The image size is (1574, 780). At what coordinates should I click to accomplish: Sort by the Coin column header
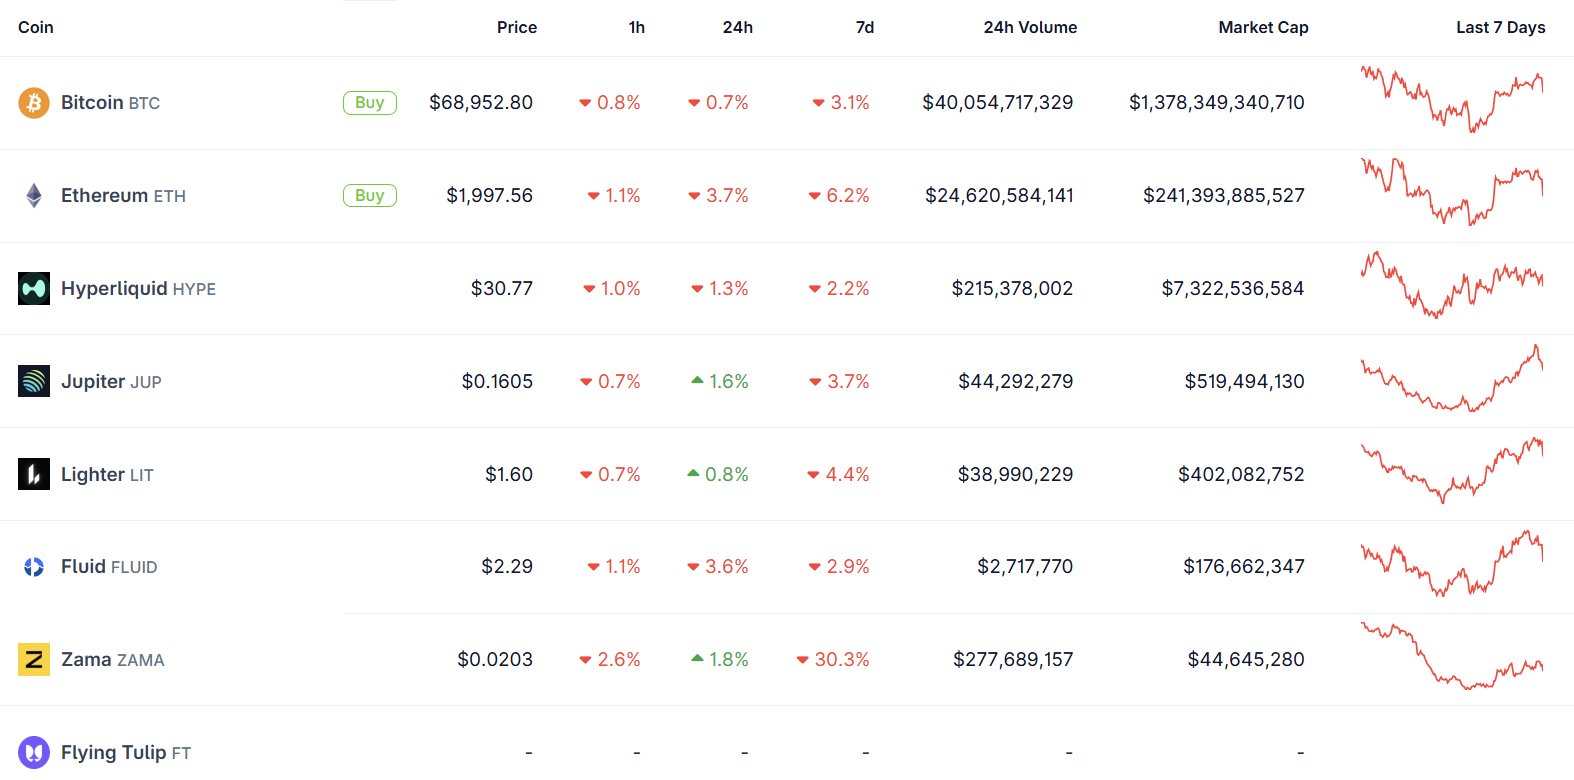click(36, 27)
